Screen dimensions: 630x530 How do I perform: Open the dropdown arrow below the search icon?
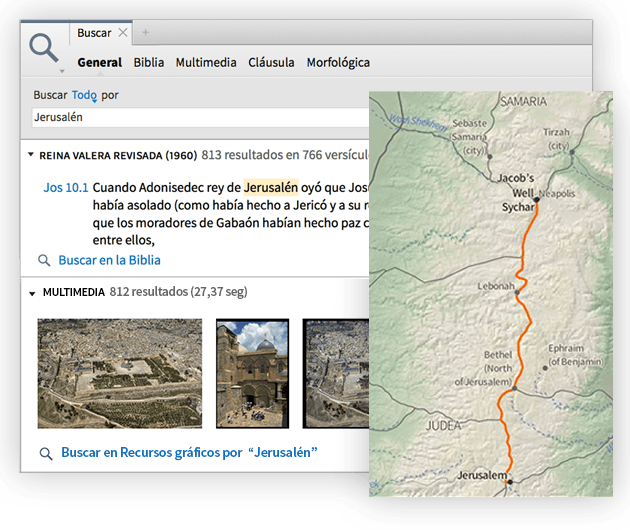click(62, 71)
